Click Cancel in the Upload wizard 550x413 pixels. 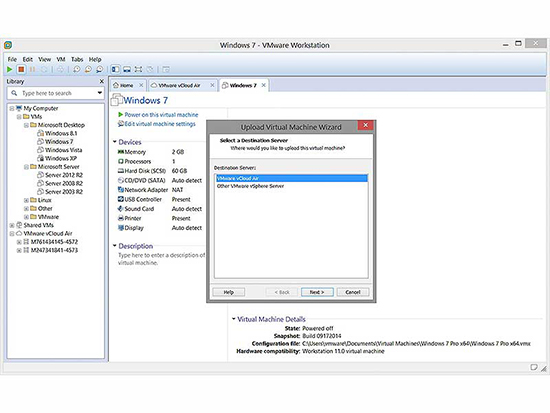(x=353, y=292)
